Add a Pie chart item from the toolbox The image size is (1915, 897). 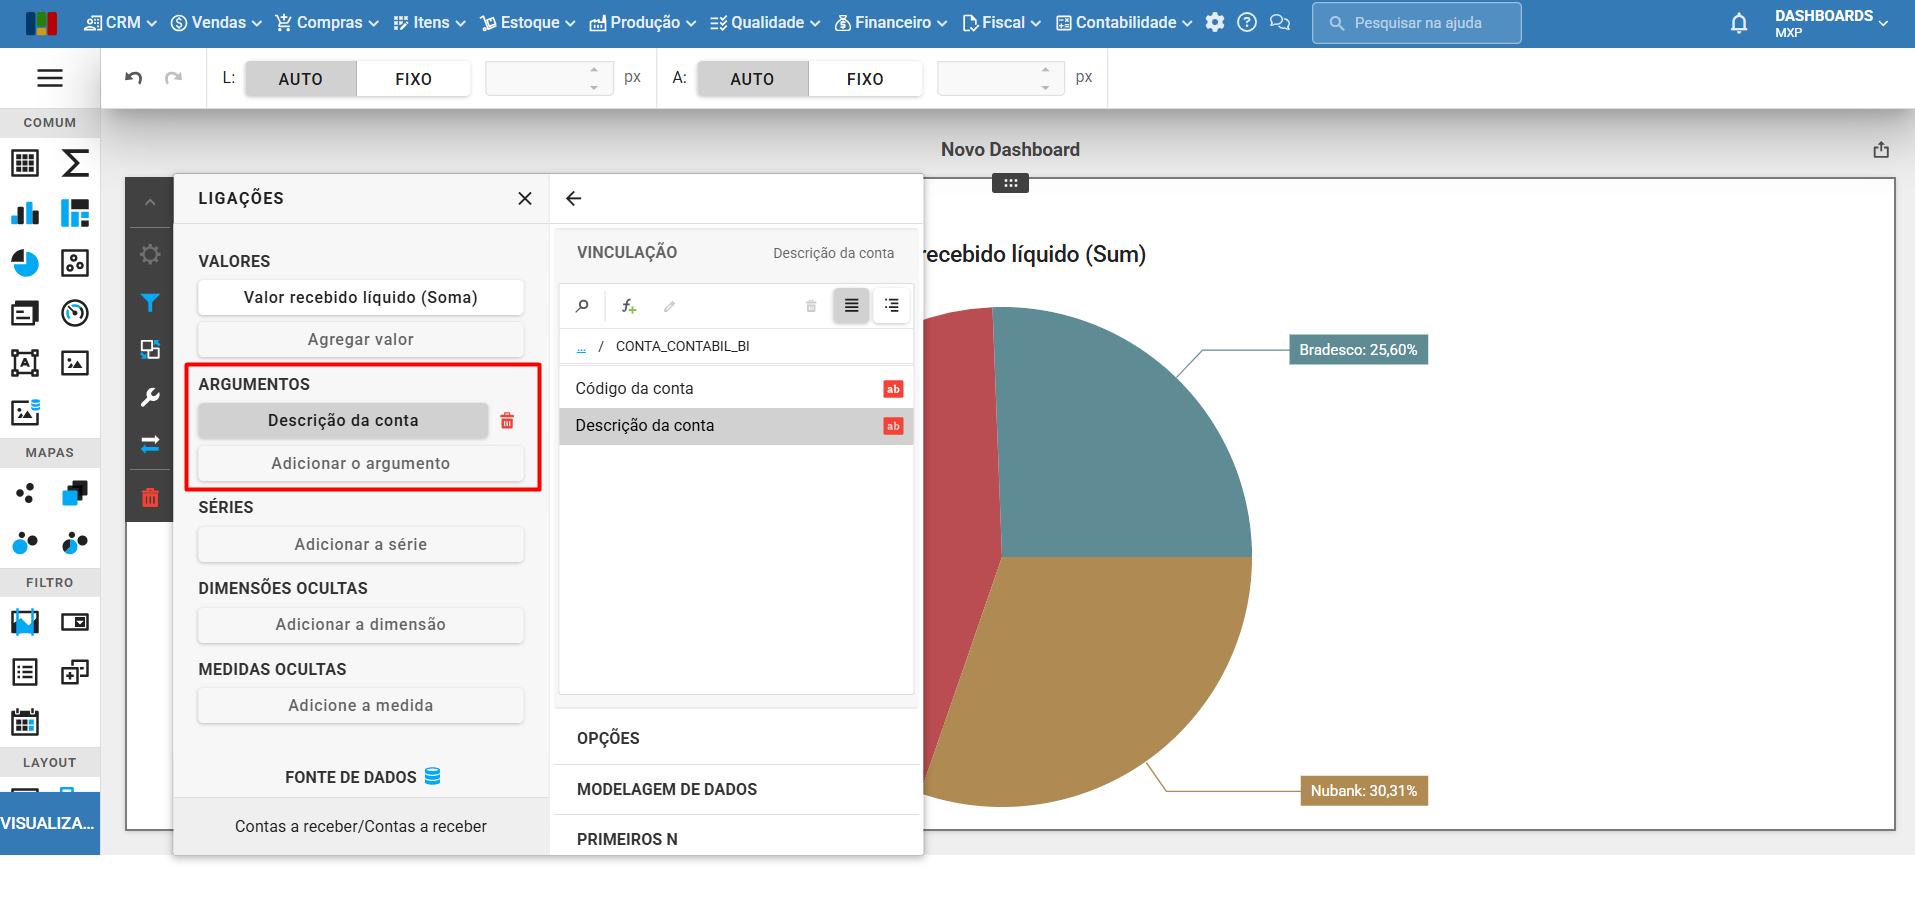pyautogui.click(x=25, y=263)
